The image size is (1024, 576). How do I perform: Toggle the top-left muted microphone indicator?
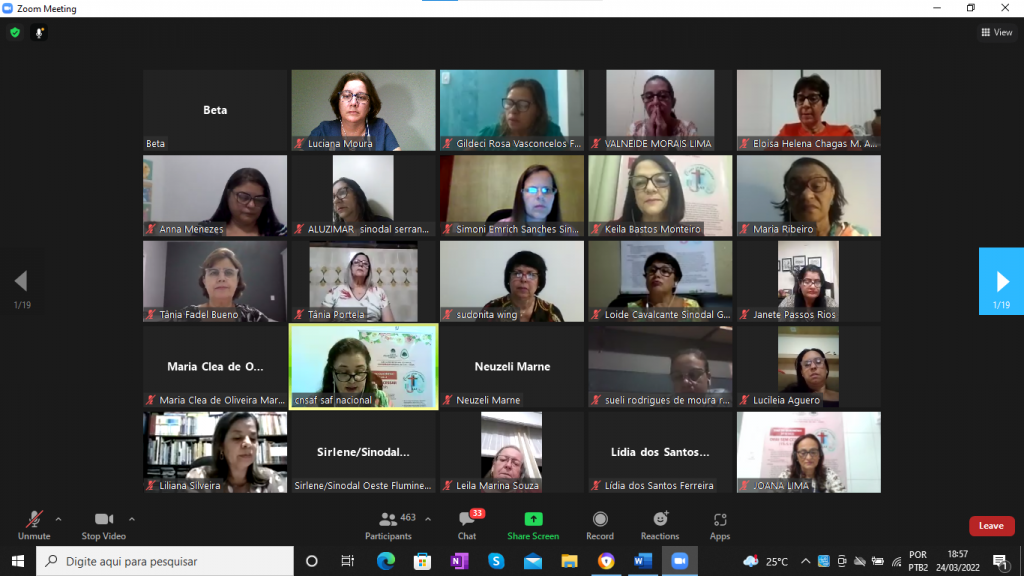40,33
